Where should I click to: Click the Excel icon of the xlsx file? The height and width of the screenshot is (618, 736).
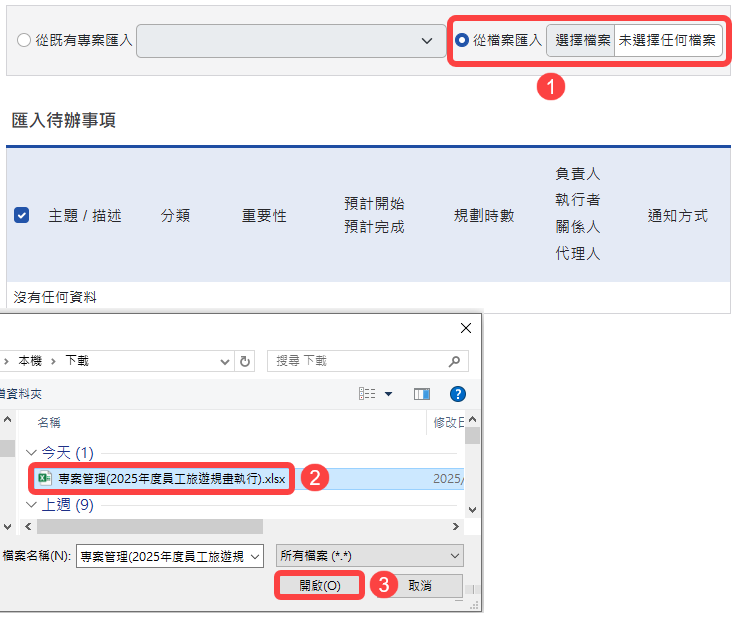pos(44,479)
